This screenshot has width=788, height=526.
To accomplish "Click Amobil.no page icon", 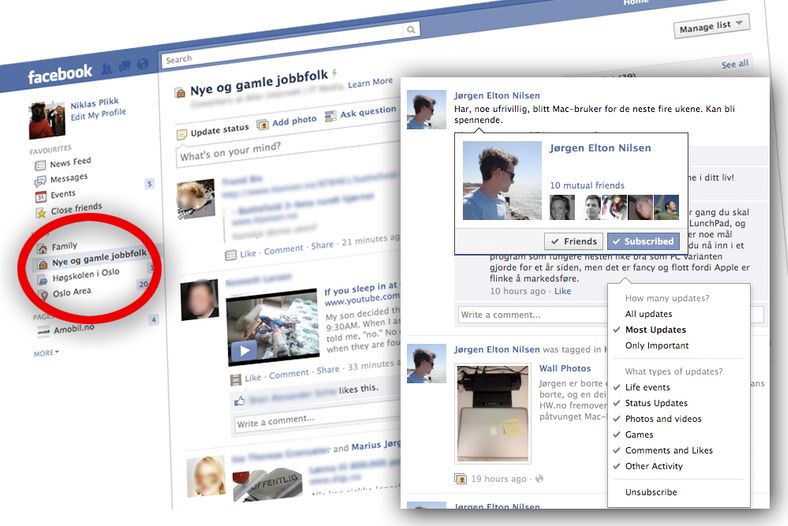I will pos(44,331).
